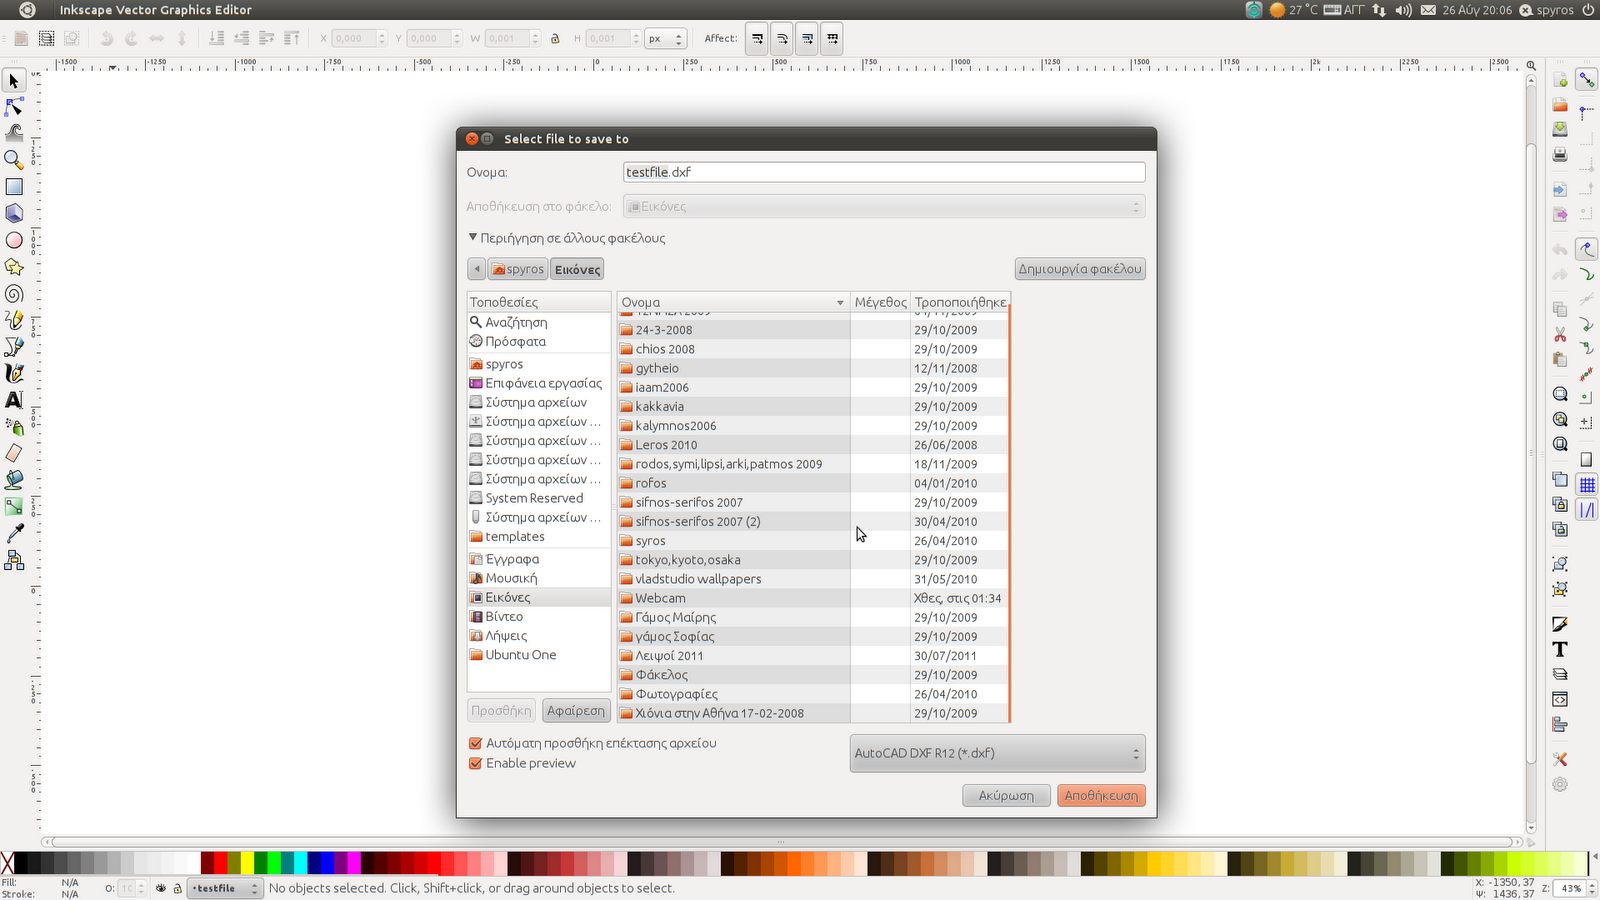Toggle affect rounded corners scaling button

782,39
